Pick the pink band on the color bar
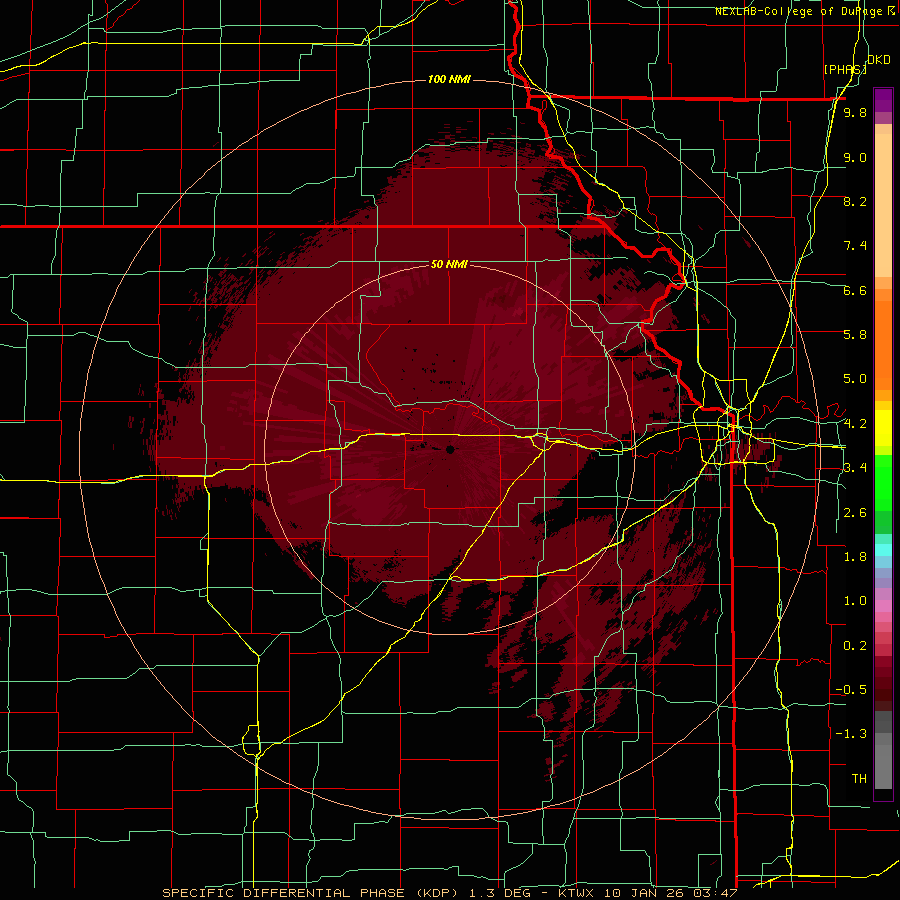Screen dimensions: 900x900 883,606
